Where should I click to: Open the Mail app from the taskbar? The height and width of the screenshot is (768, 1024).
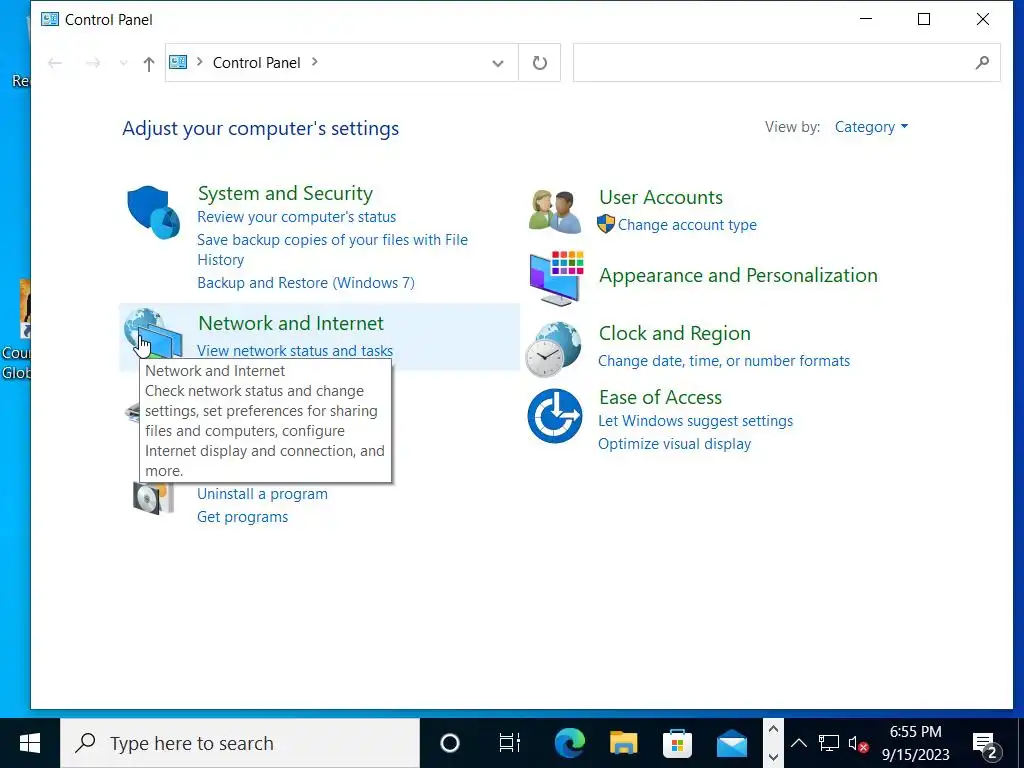click(x=731, y=743)
